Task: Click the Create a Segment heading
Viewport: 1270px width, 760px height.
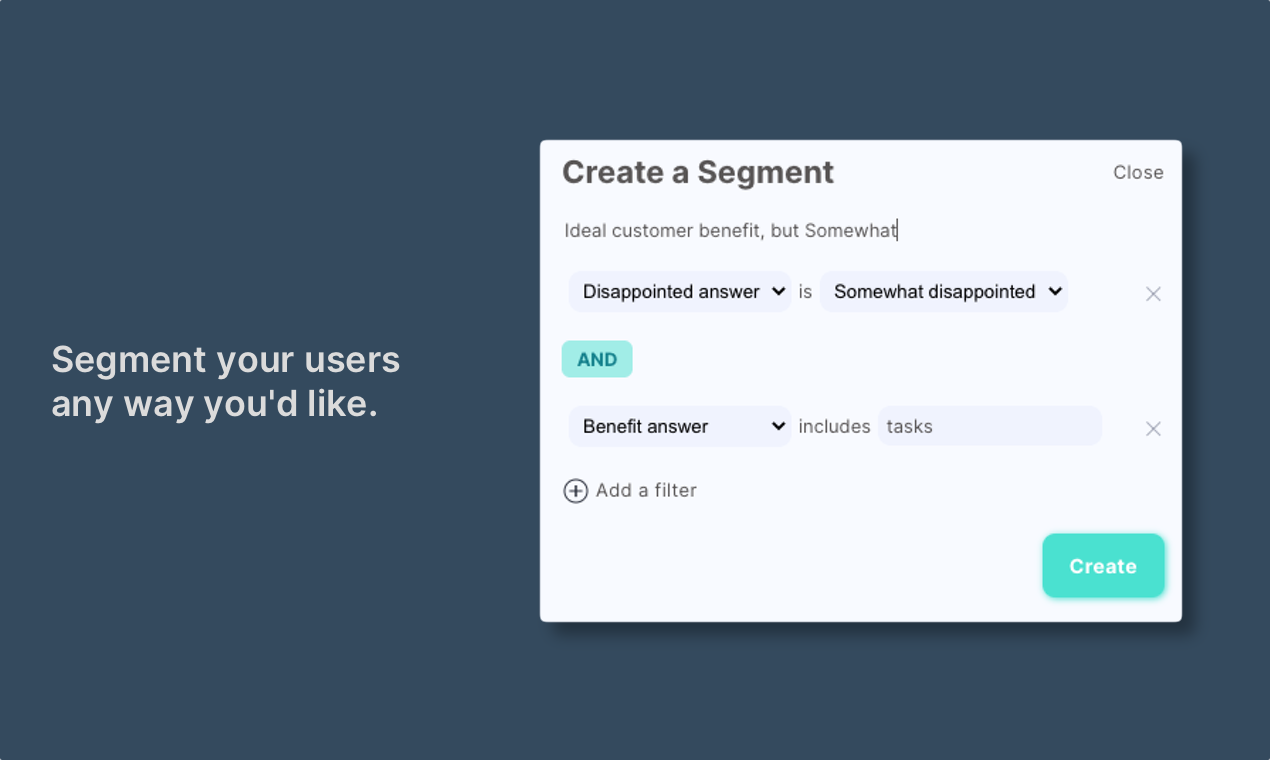Action: [x=697, y=172]
